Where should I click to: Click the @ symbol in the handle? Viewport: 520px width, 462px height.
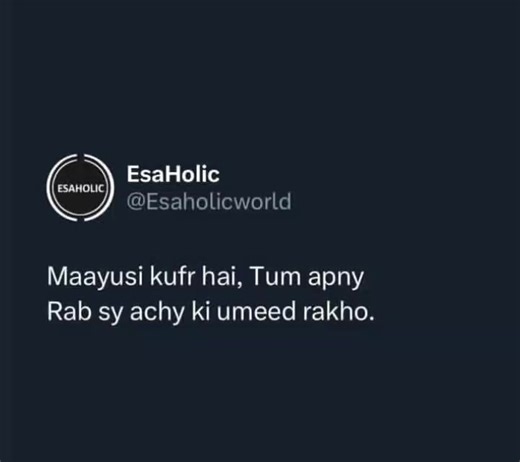coord(135,202)
